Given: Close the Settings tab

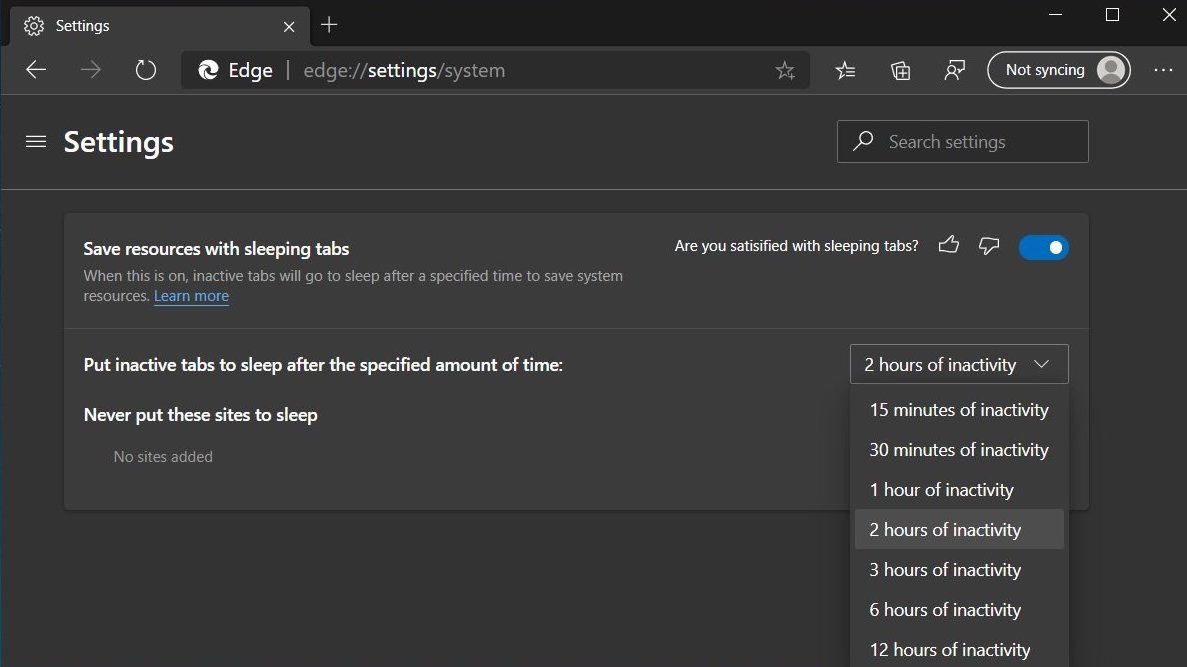Looking at the screenshot, I should coord(288,26).
